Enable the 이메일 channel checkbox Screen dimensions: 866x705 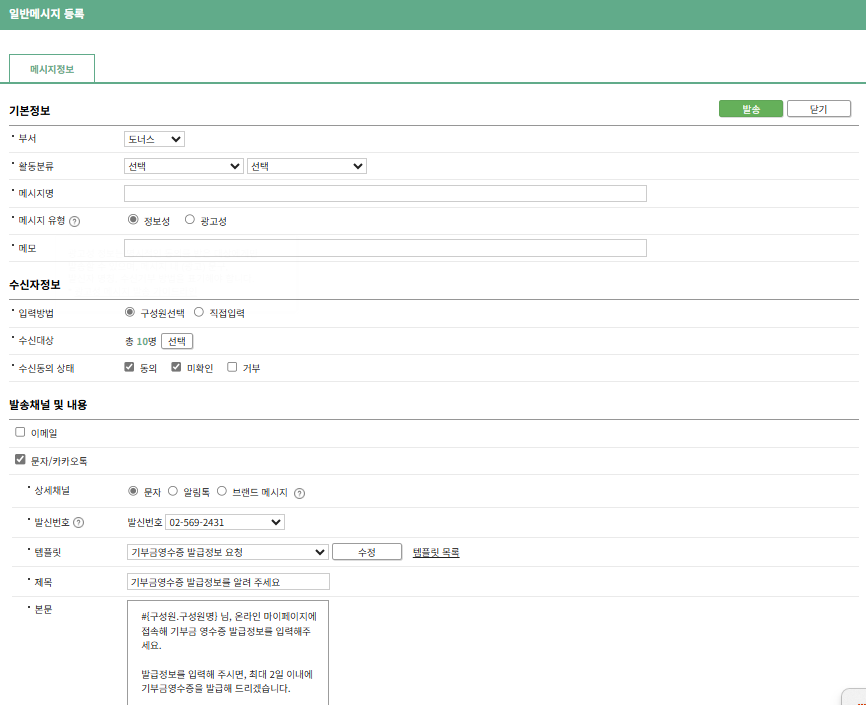tap(20, 432)
